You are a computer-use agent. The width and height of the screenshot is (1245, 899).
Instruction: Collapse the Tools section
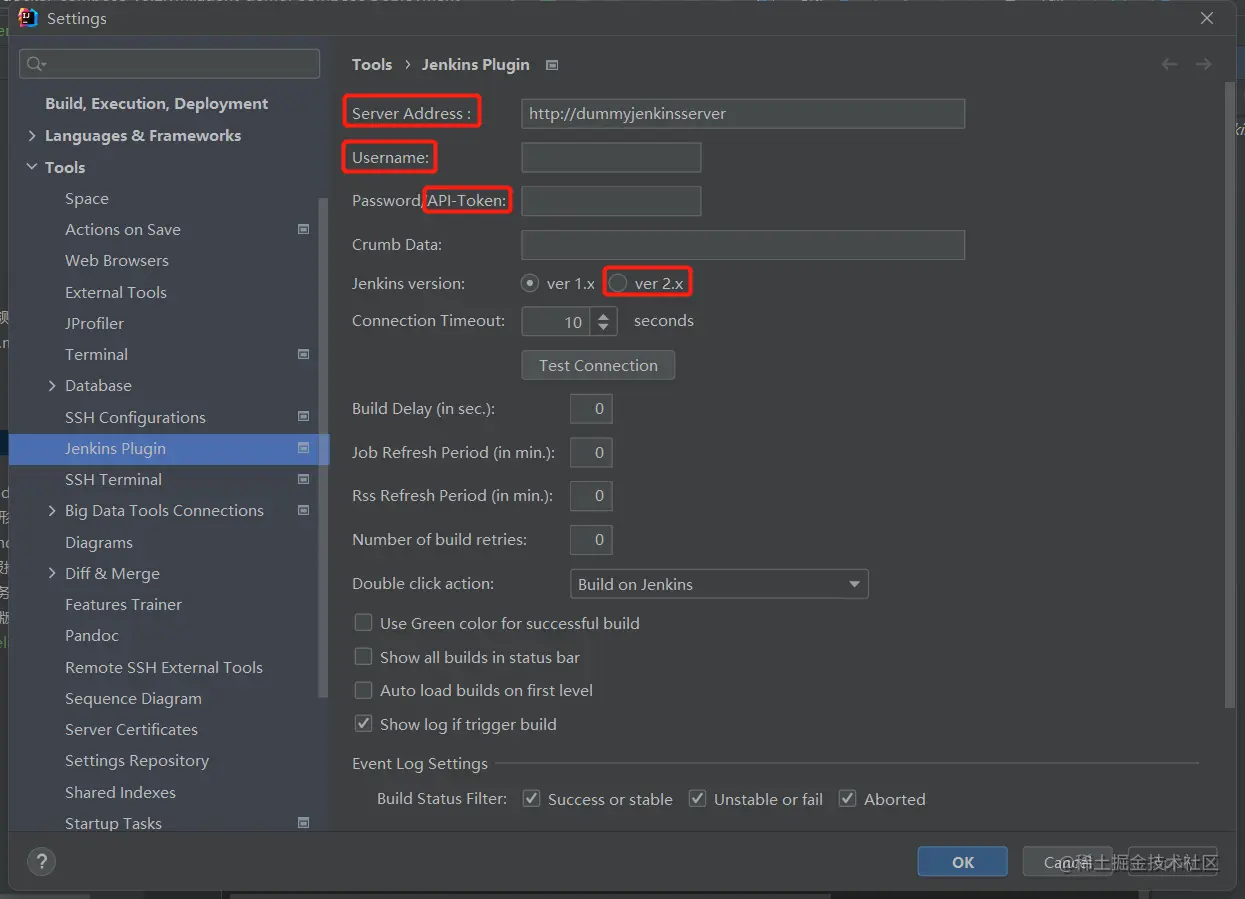(x=32, y=167)
